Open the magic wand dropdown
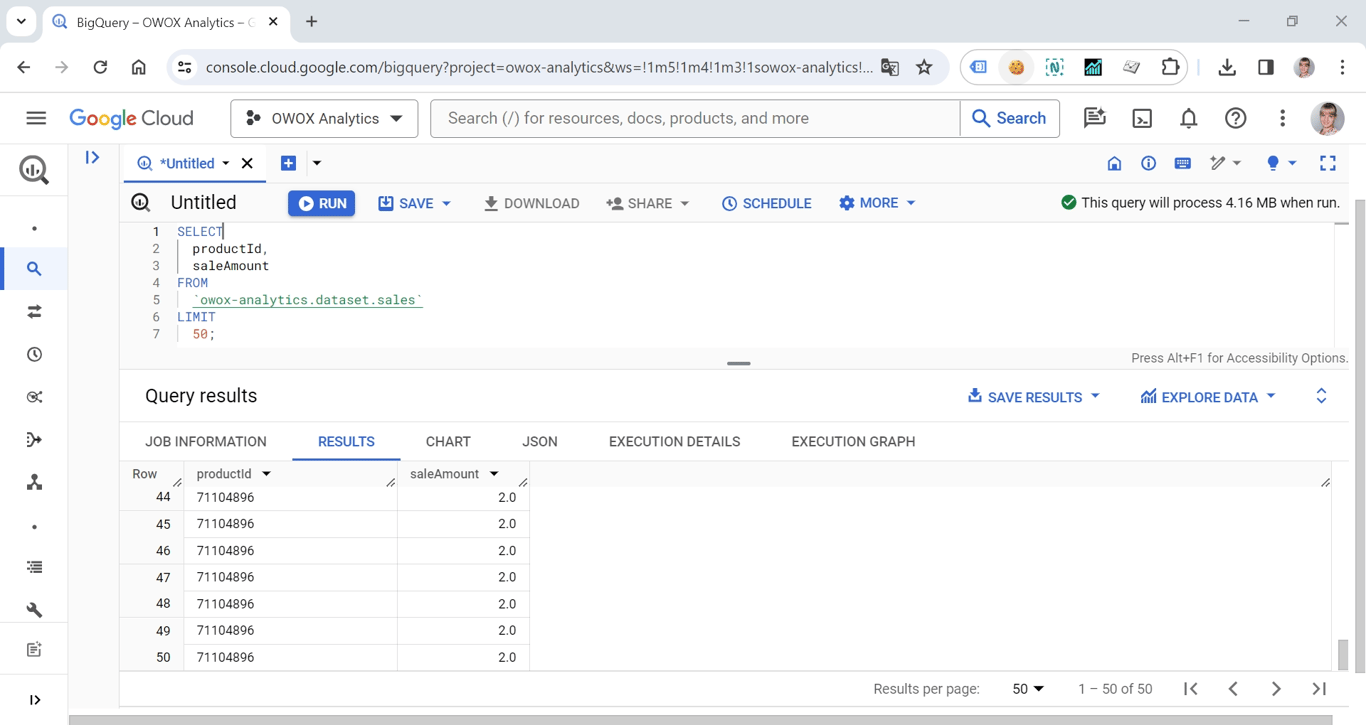The width and height of the screenshot is (1366, 725). 1225,163
